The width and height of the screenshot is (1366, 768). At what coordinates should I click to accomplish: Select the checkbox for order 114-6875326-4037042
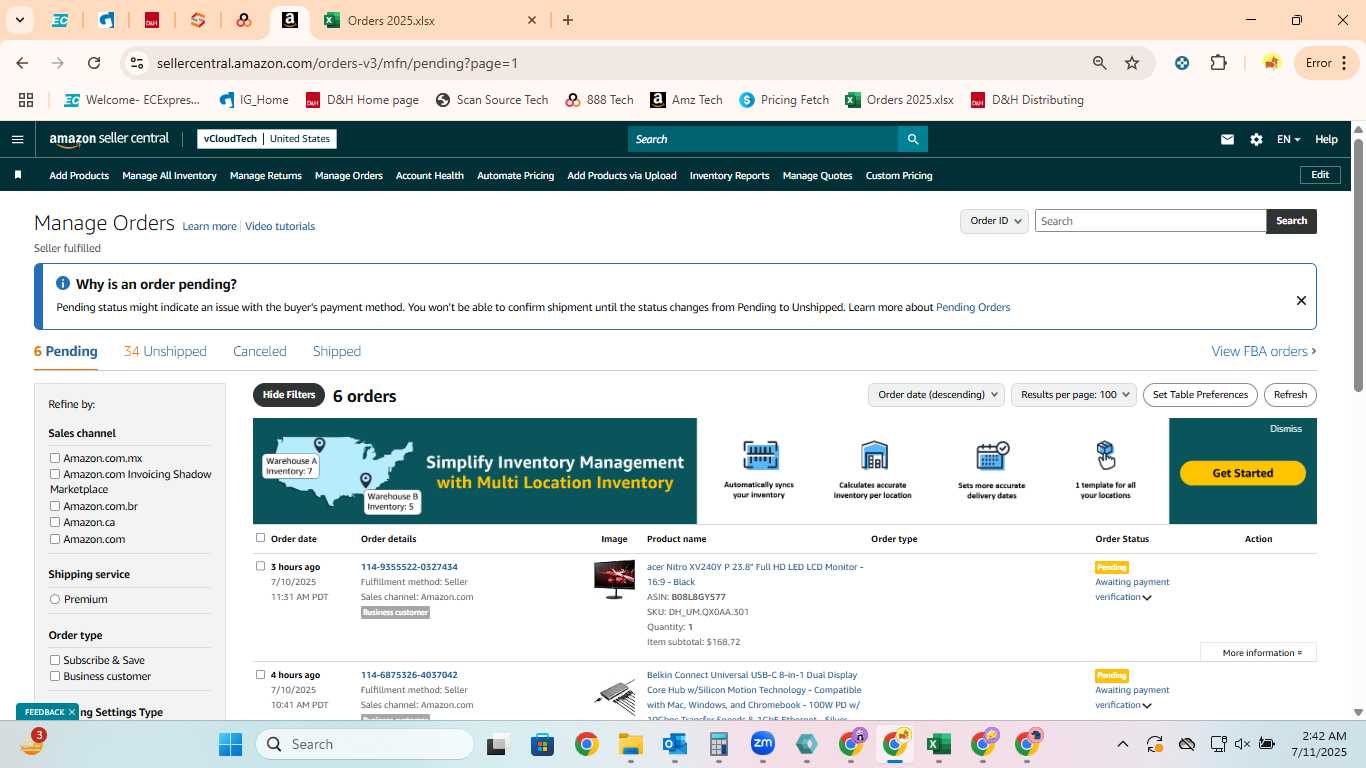pos(261,674)
